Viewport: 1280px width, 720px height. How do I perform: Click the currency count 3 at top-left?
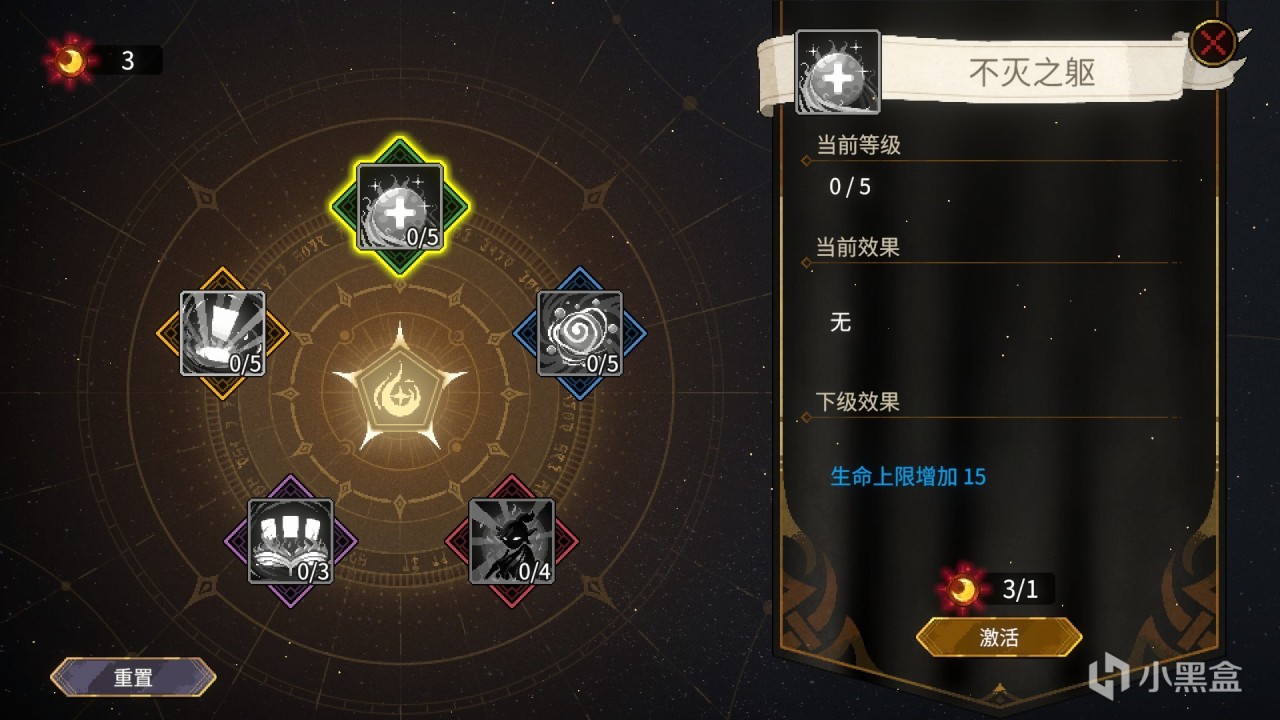[127, 61]
